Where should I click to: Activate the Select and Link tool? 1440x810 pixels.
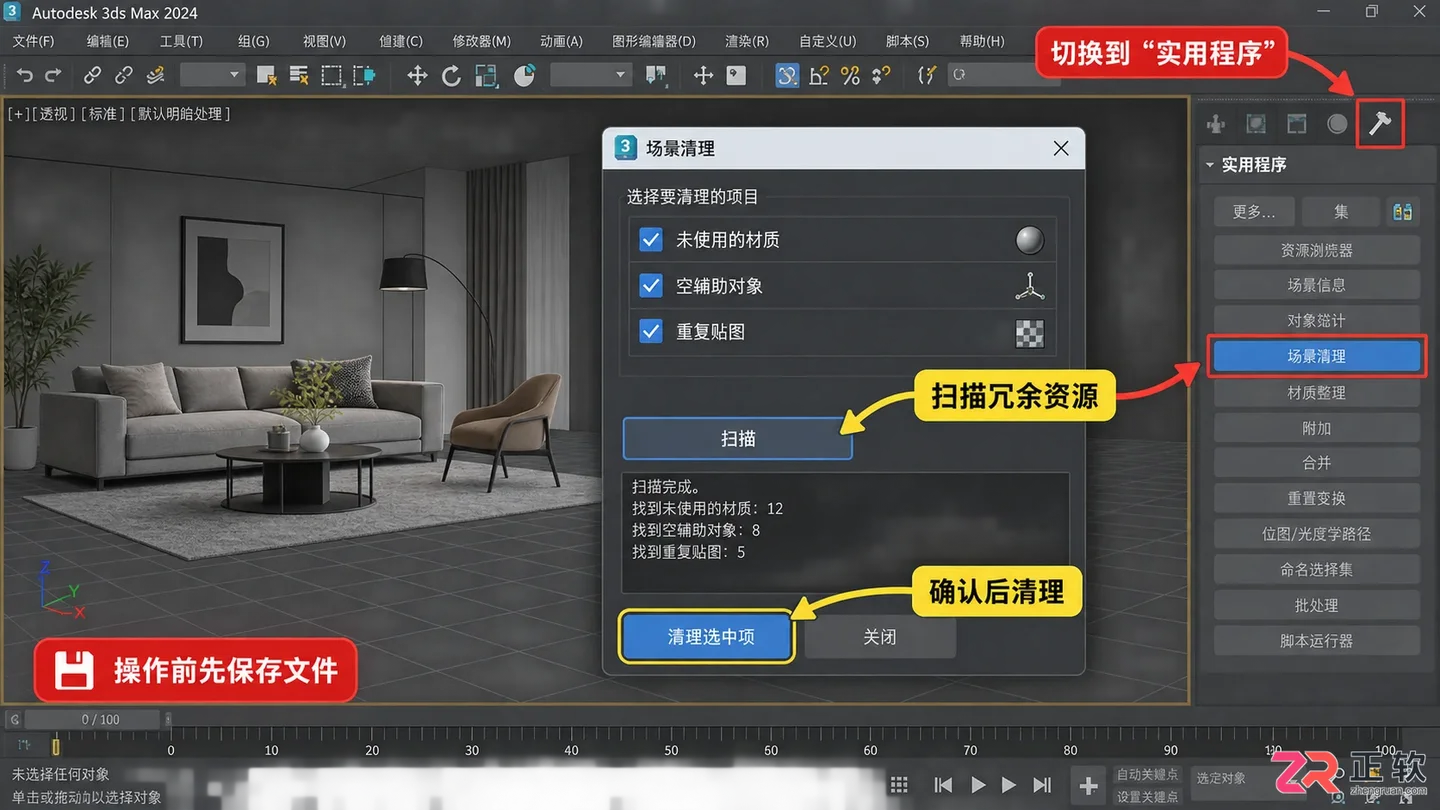(92, 75)
